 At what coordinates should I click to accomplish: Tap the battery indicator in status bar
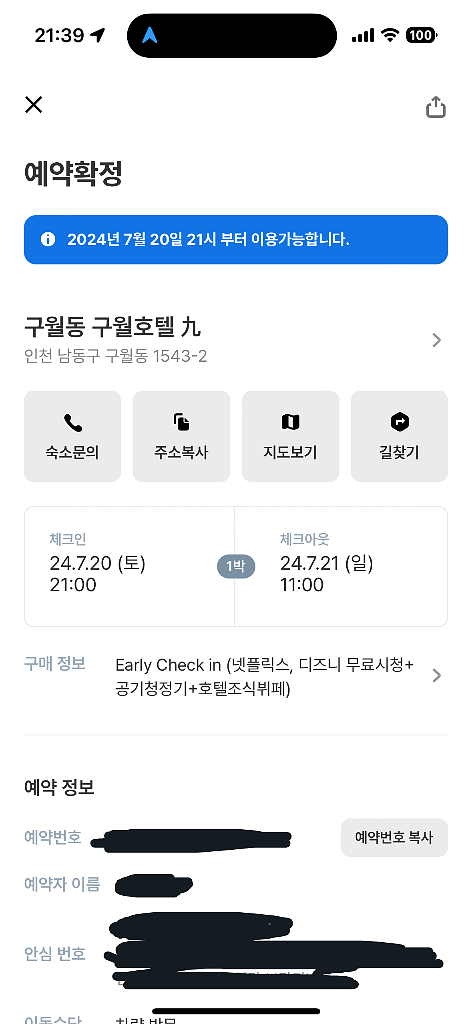pos(421,35)
